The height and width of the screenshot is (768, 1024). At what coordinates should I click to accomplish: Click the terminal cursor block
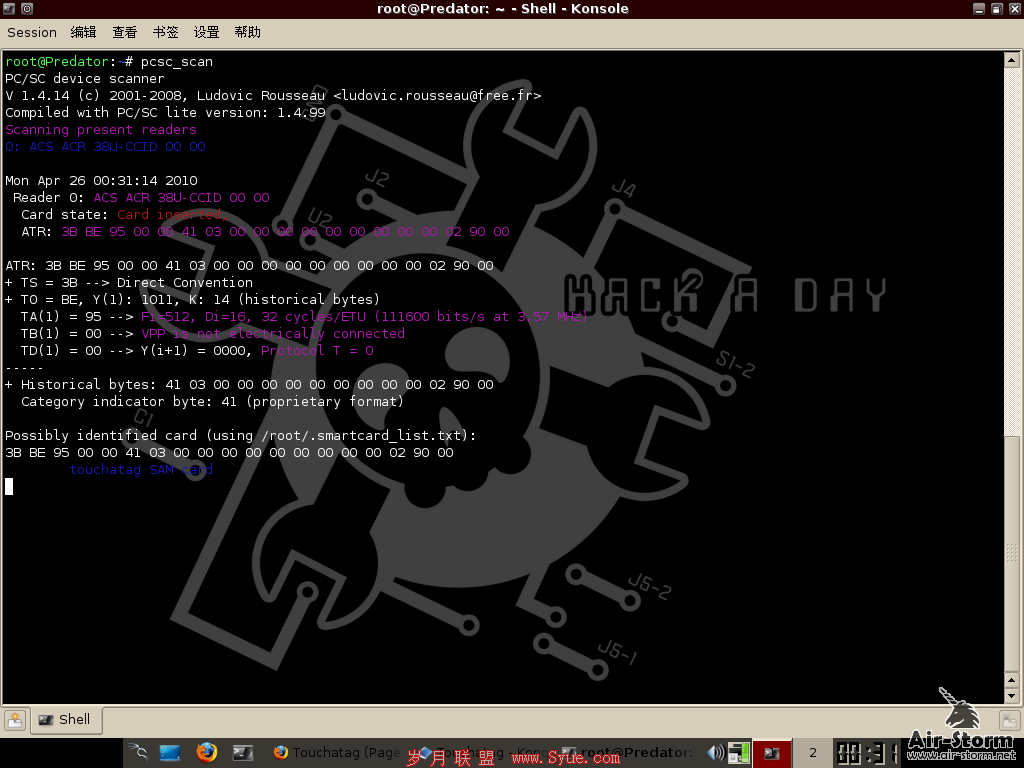pos(9,486)
